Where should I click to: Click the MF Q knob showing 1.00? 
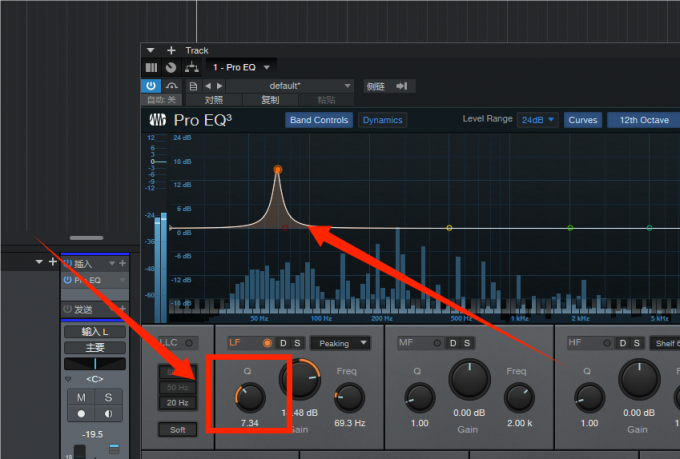[420, 397]
